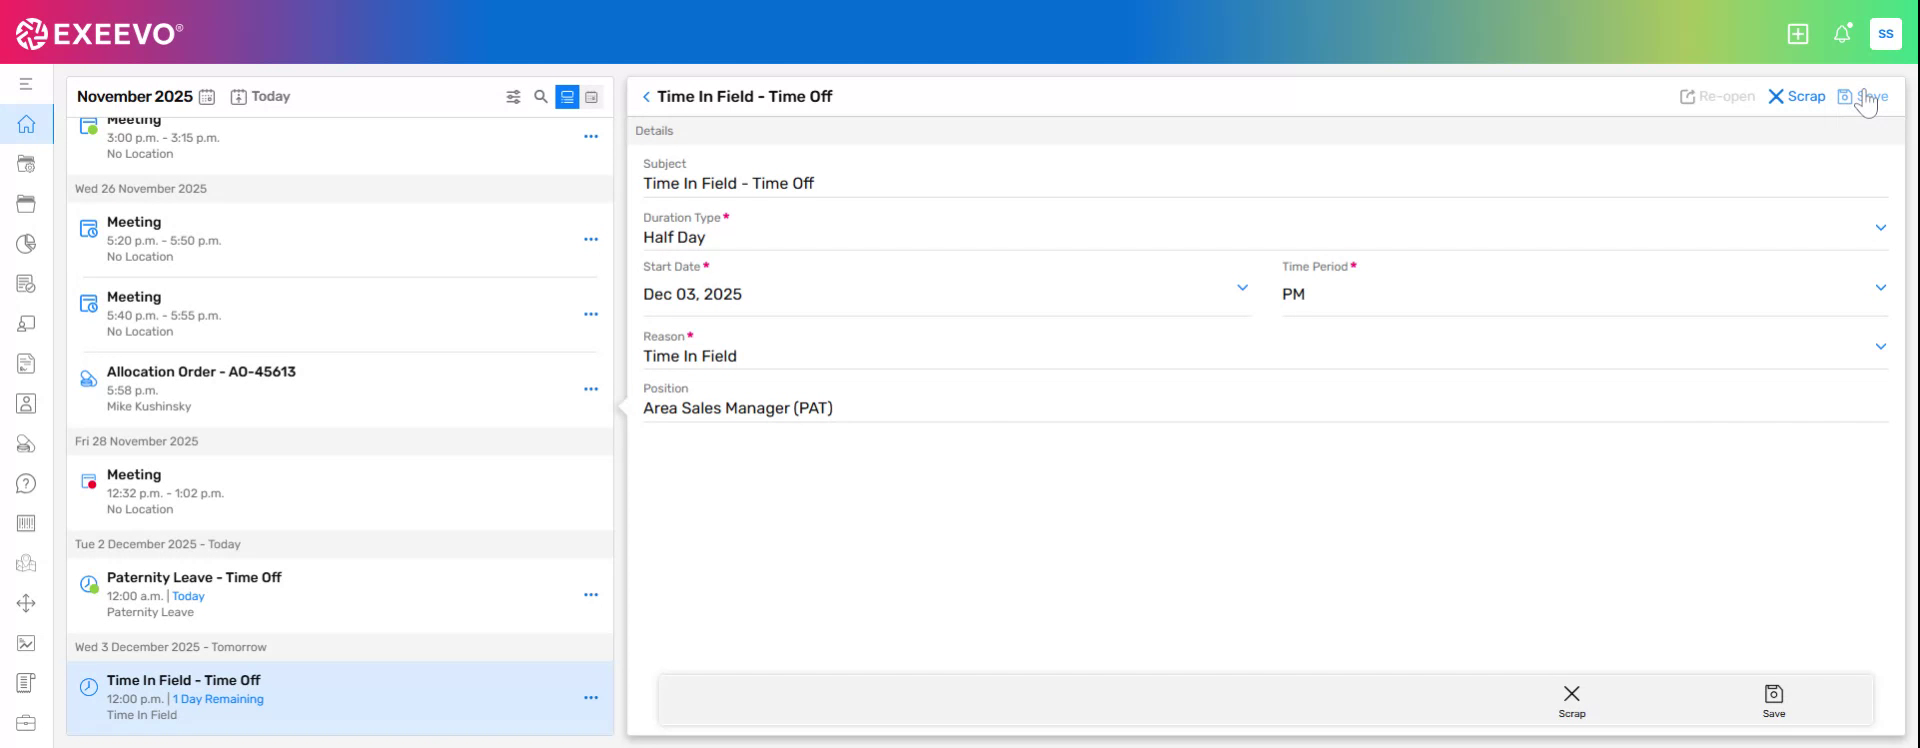Open the Start Date picker chevron
Viewport: 1920px width, 748px height.
coord(1243,288)
